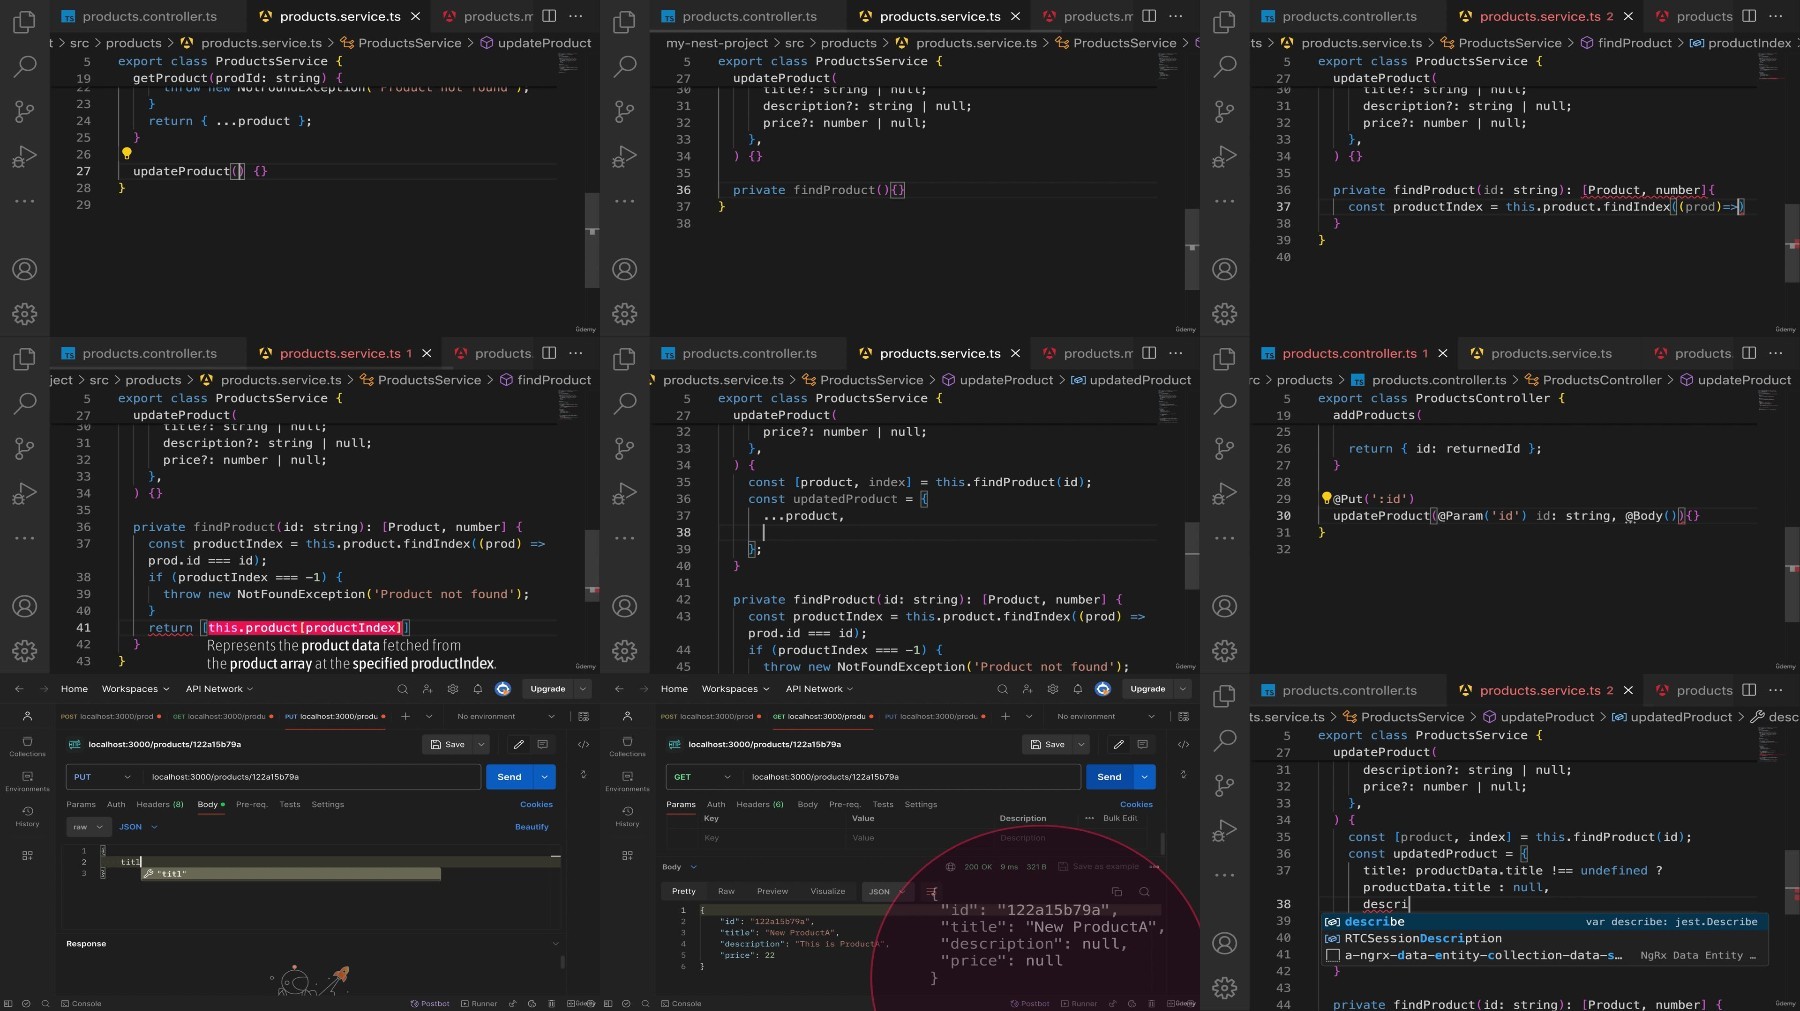Open Explorer in the VS Code panel showing getProduct
The width and height of the screenshot is (1800, 1011).
24,21
